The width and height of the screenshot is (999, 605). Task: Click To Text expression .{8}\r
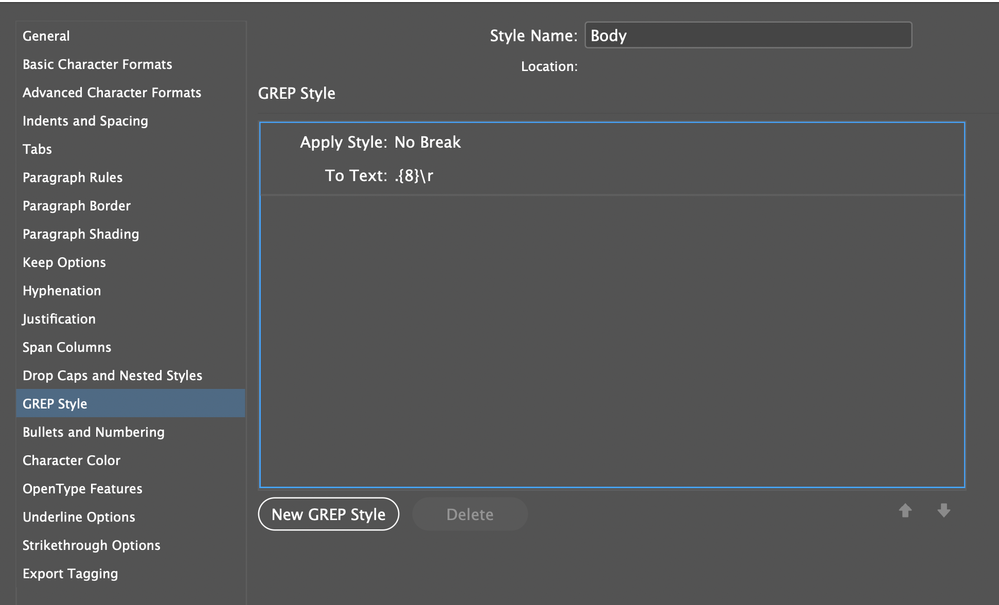414,176
